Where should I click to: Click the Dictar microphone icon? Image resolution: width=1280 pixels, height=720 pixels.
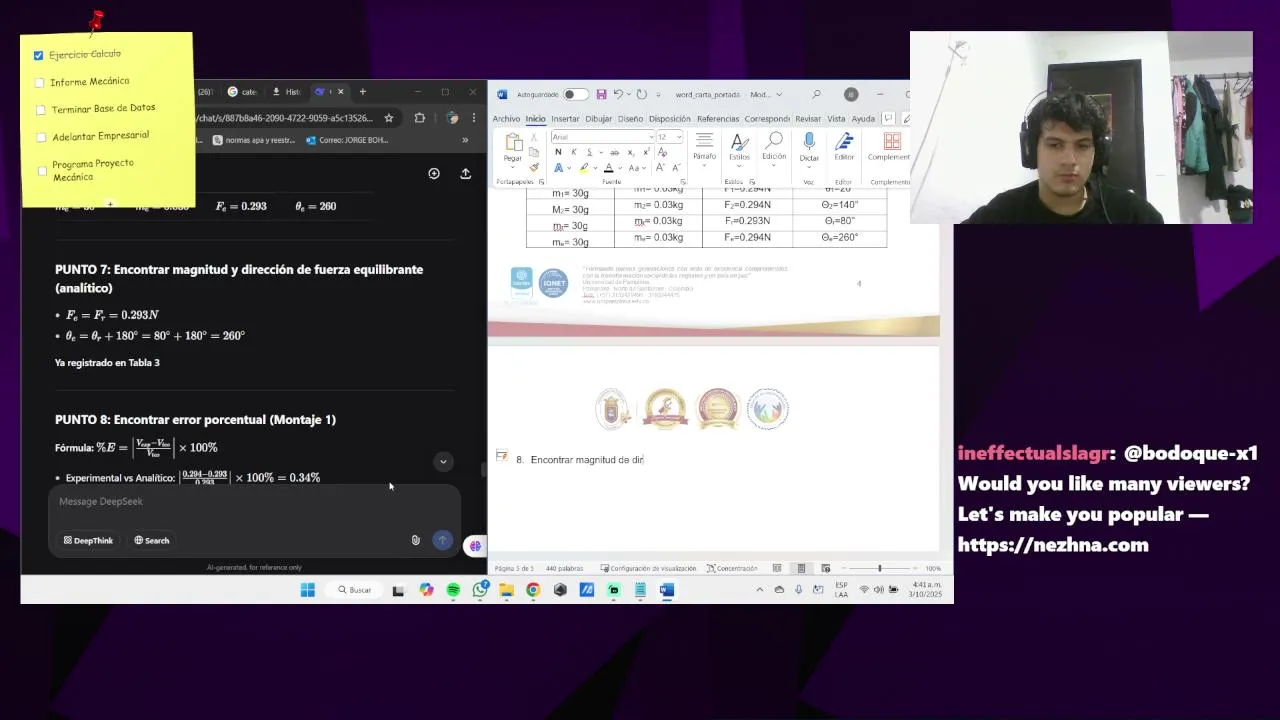tap(809, 142)
